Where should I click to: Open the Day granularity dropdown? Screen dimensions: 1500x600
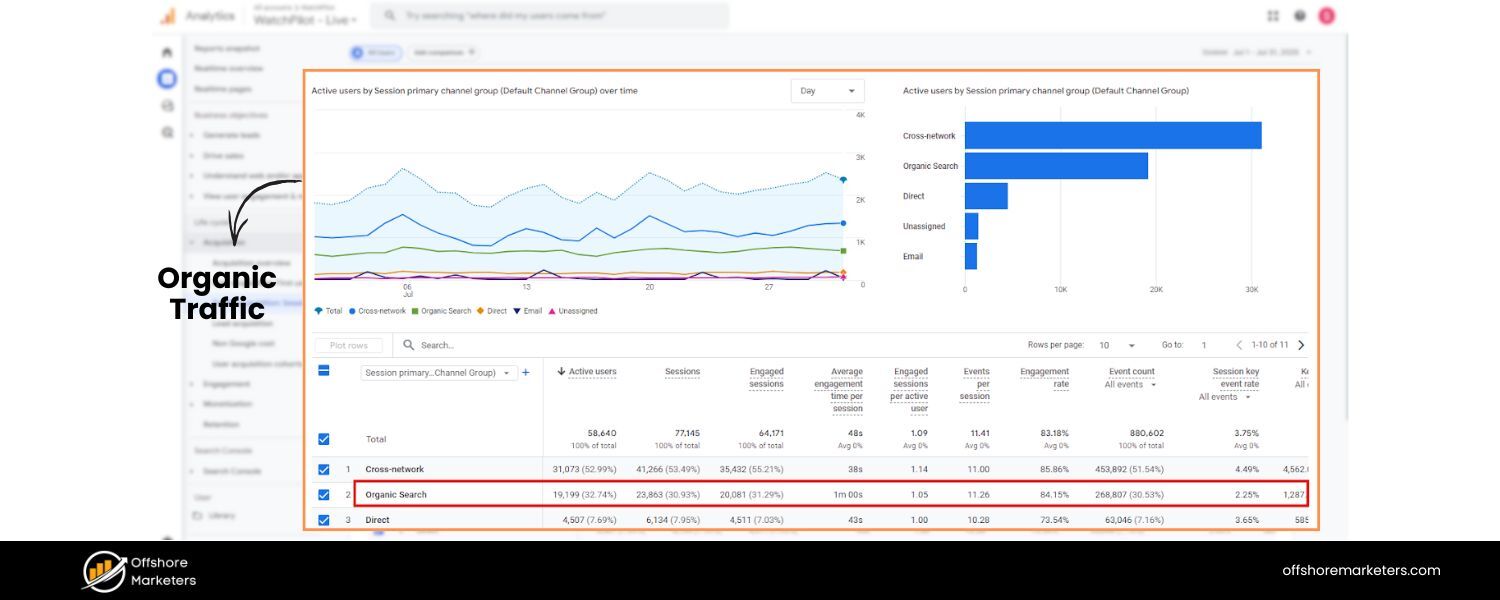[827, 90]
